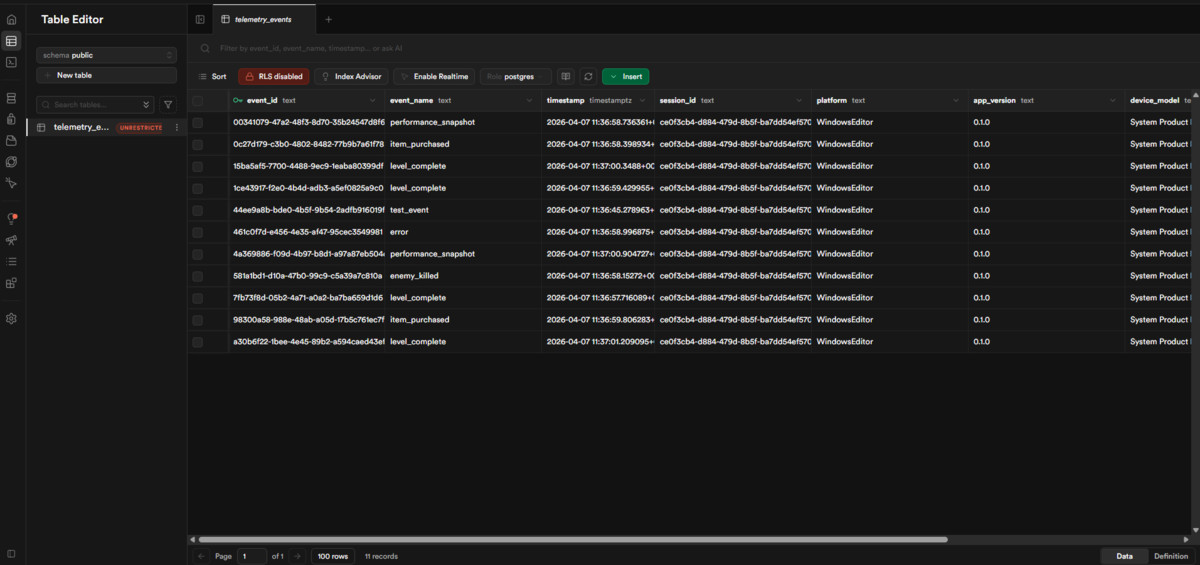
Task: Click the test_event cell
Action: pos(464,210)
